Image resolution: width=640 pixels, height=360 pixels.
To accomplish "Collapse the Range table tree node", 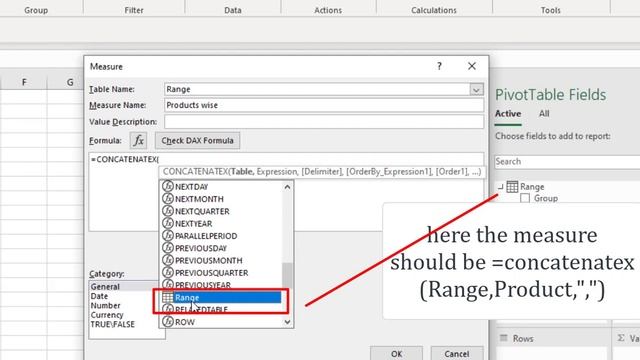I will (500, 187).
